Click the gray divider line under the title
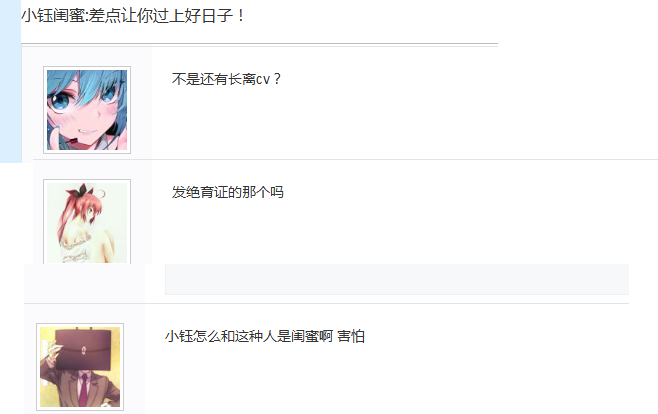The image size is (658, 414). tap(259, 44)
